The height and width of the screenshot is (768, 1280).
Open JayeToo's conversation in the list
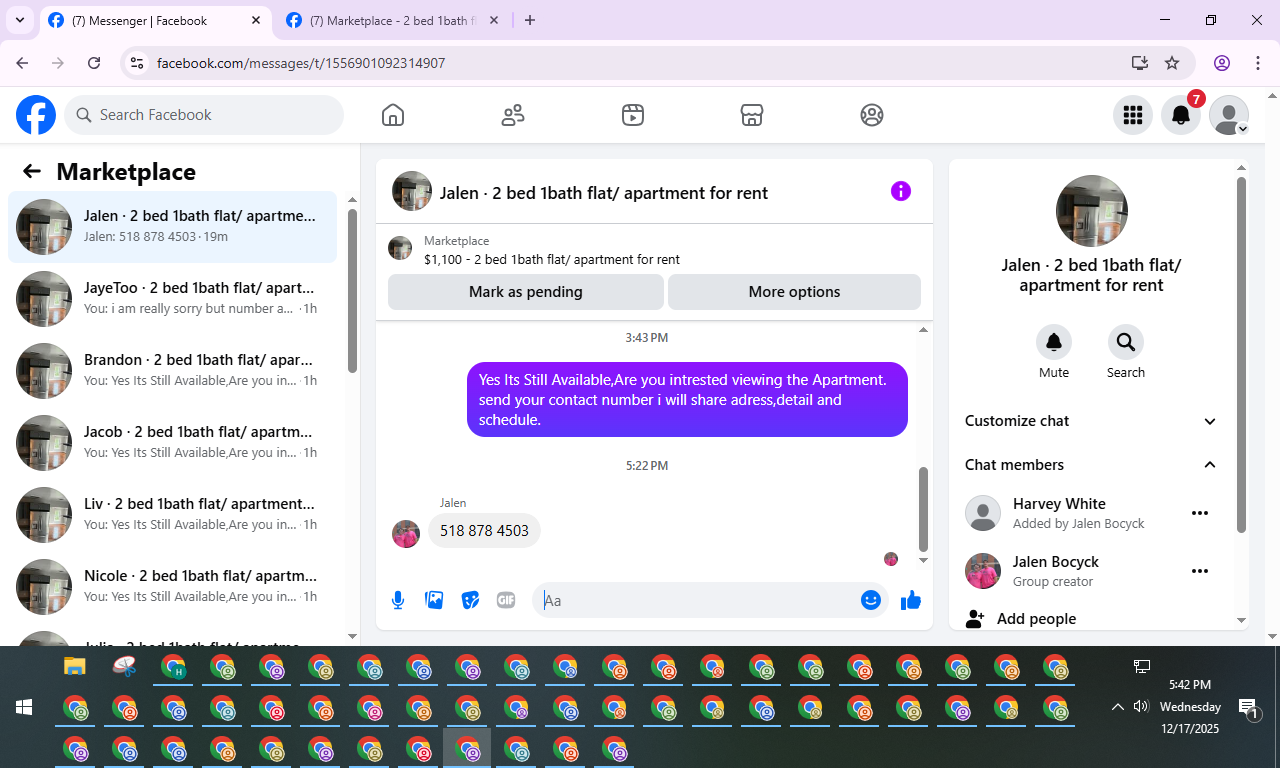pos(173,299)
